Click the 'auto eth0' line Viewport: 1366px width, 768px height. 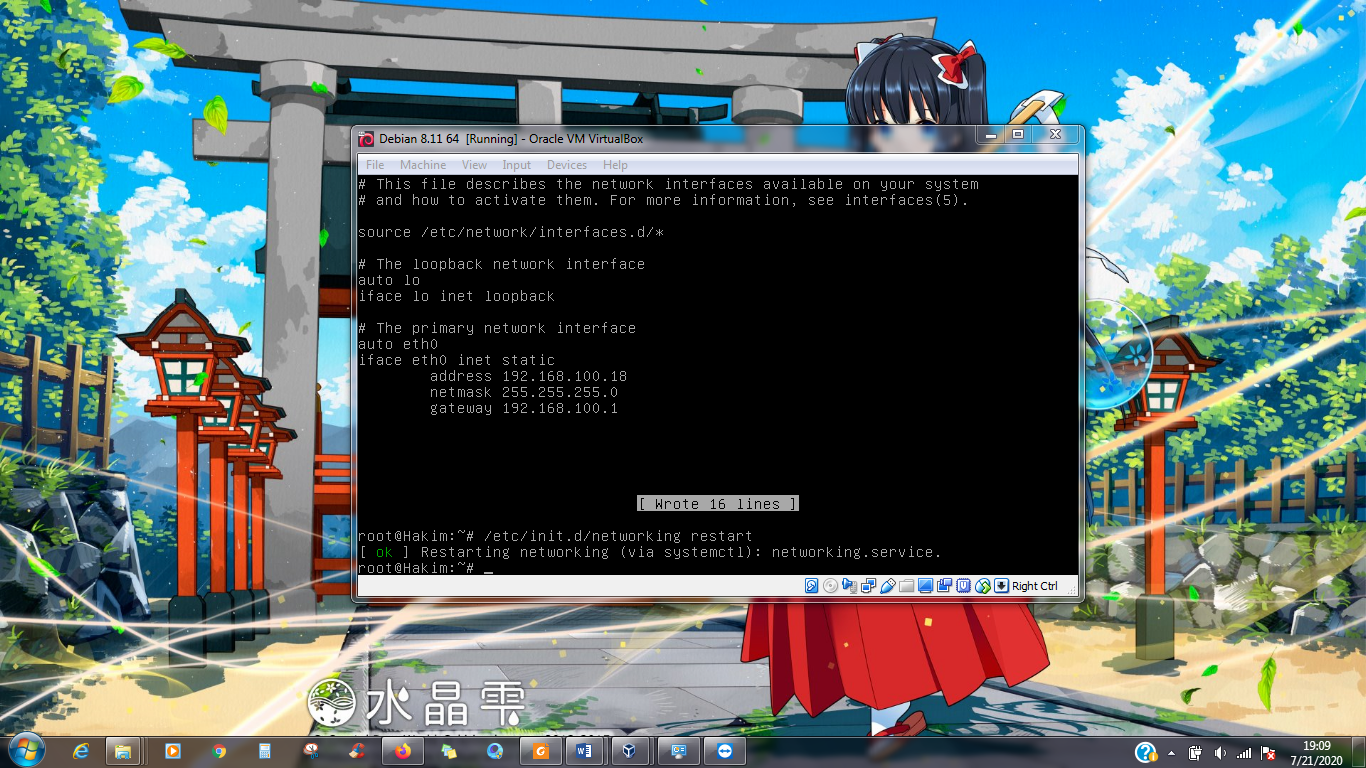[x=398, y=344]
